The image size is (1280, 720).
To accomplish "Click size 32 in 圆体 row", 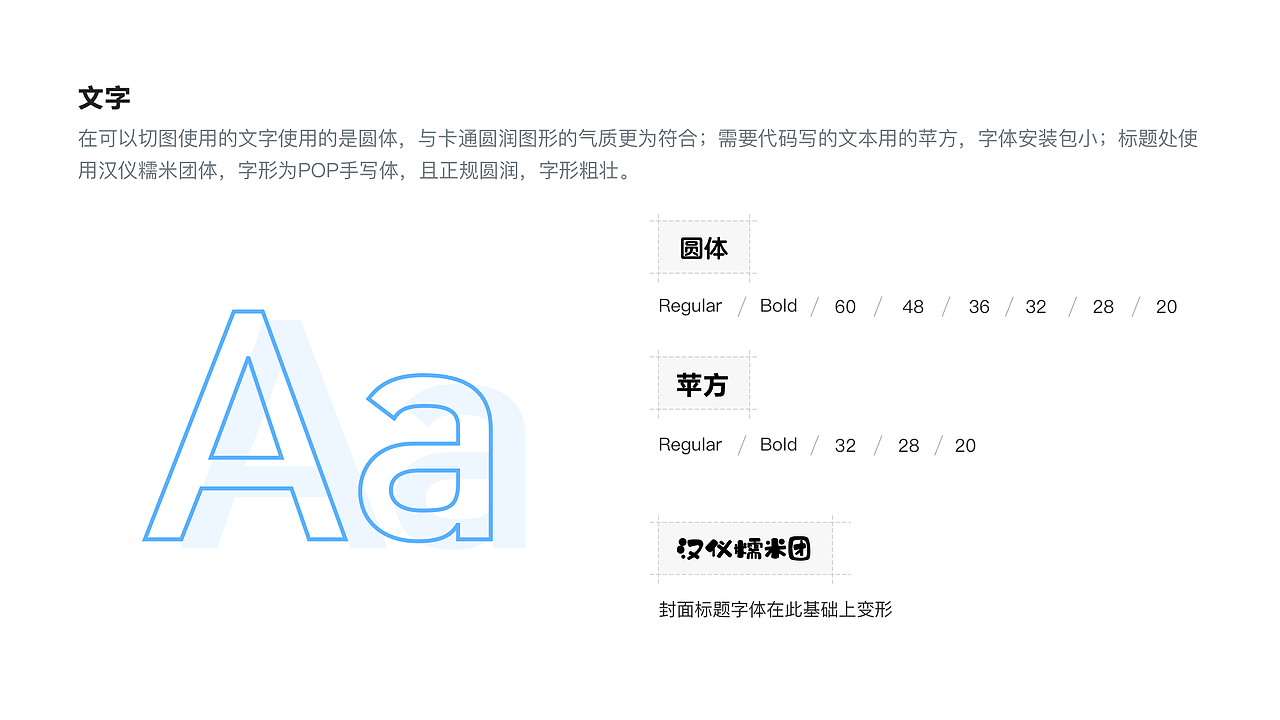I will coord(1036,307).
